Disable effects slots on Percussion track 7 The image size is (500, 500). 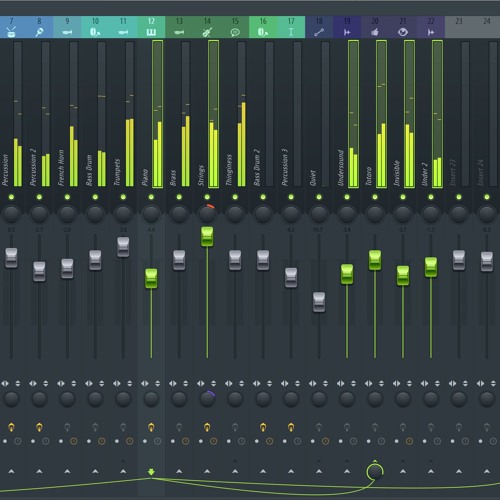[x=11, y=427]
